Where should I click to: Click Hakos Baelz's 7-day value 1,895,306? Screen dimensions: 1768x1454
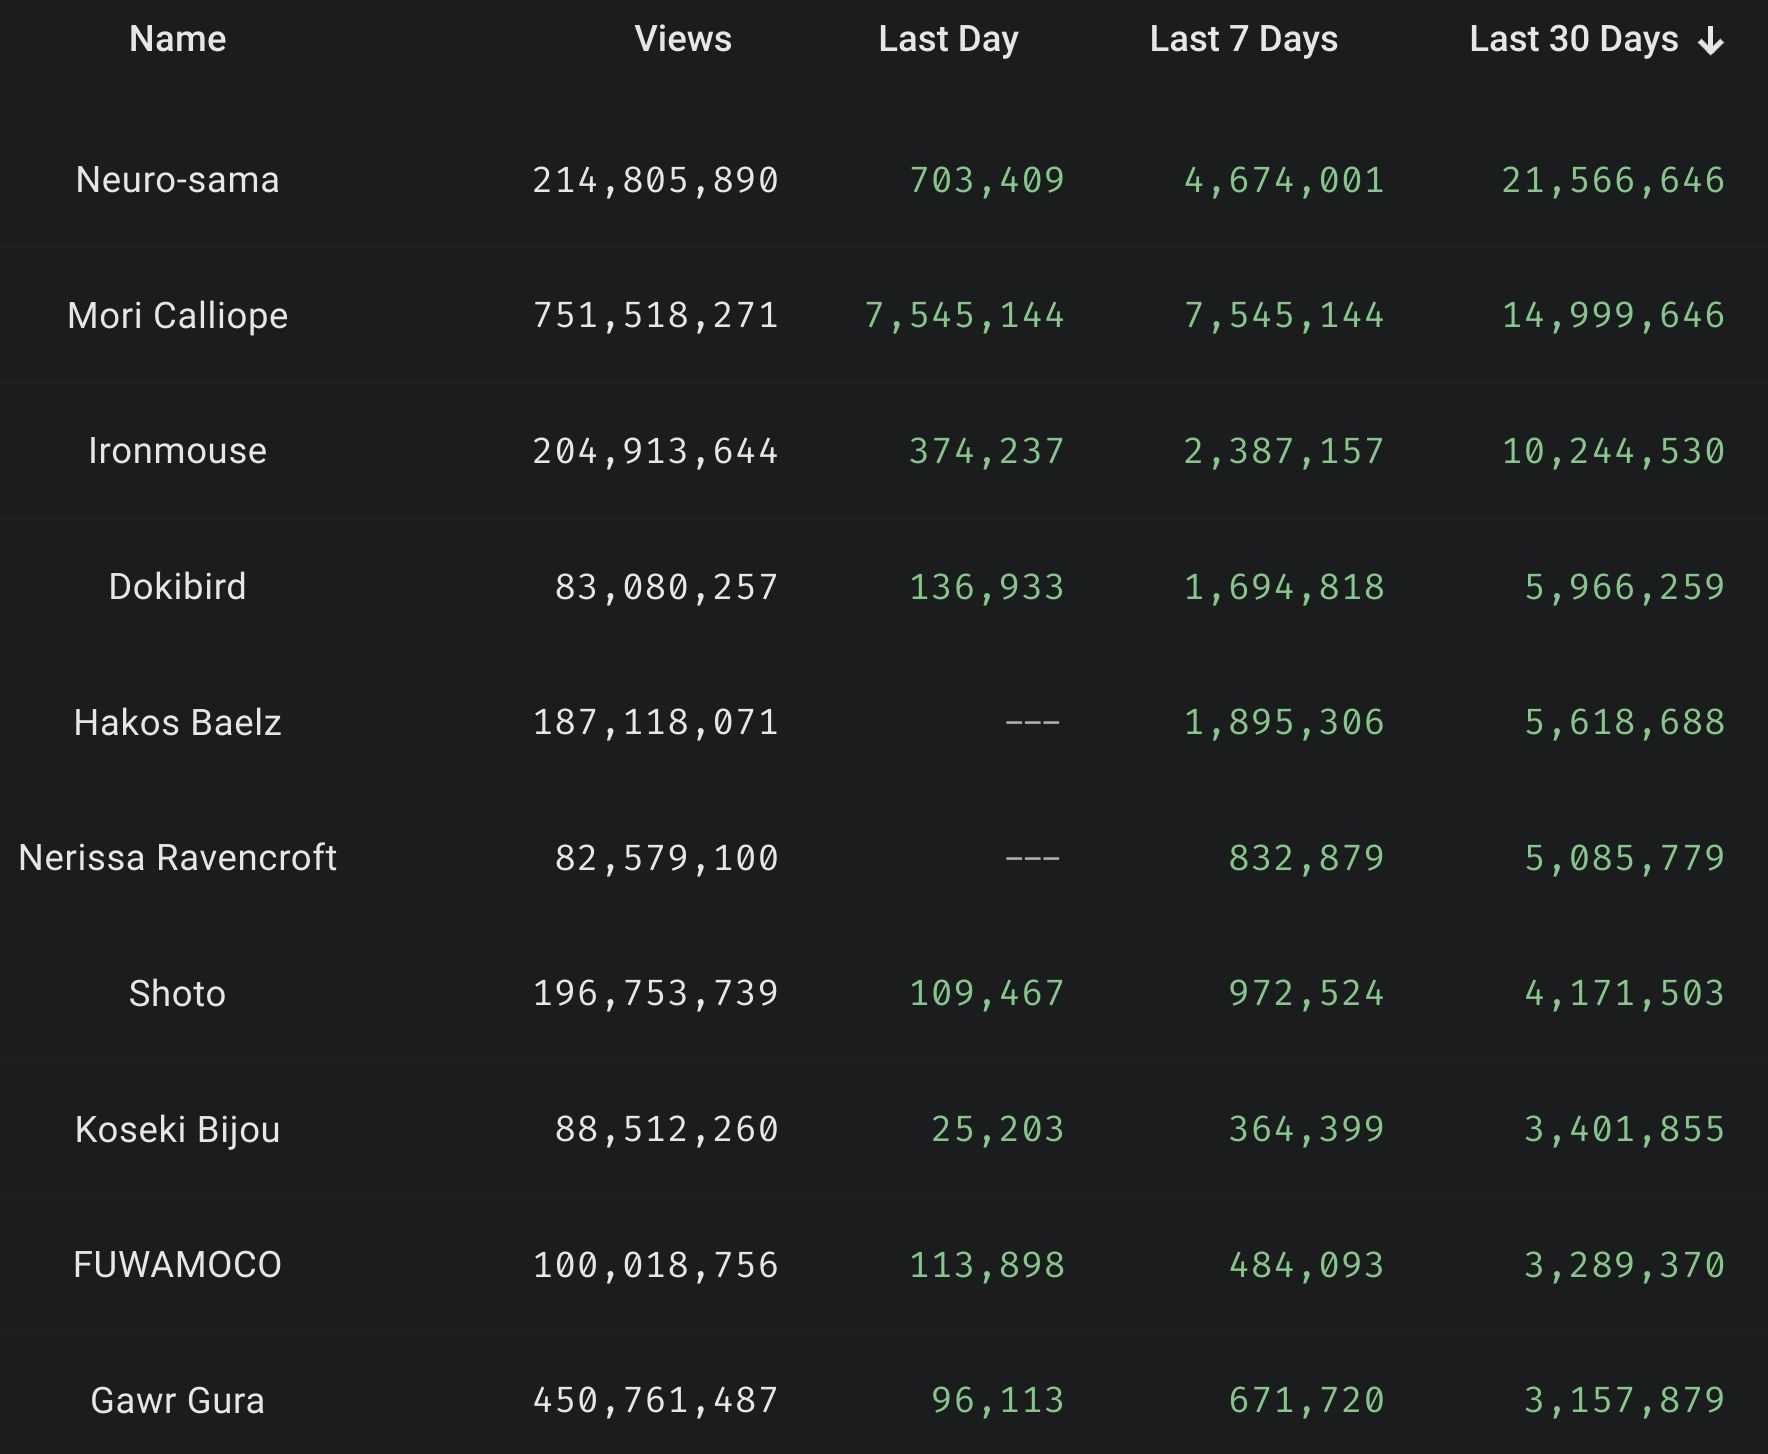tap(1285, 723)
